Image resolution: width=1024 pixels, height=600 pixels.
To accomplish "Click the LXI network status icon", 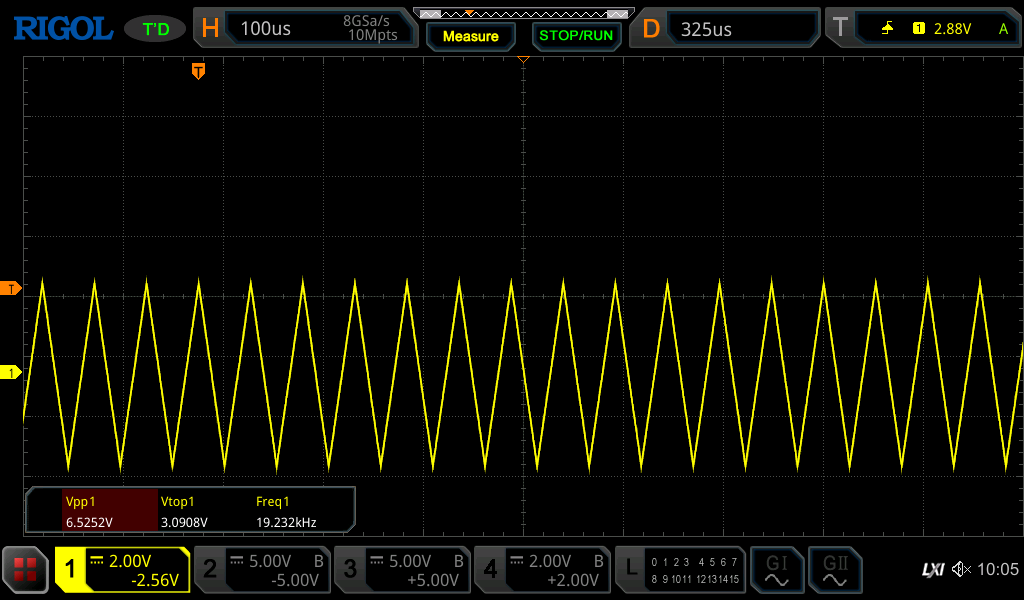I will (933, 570).
